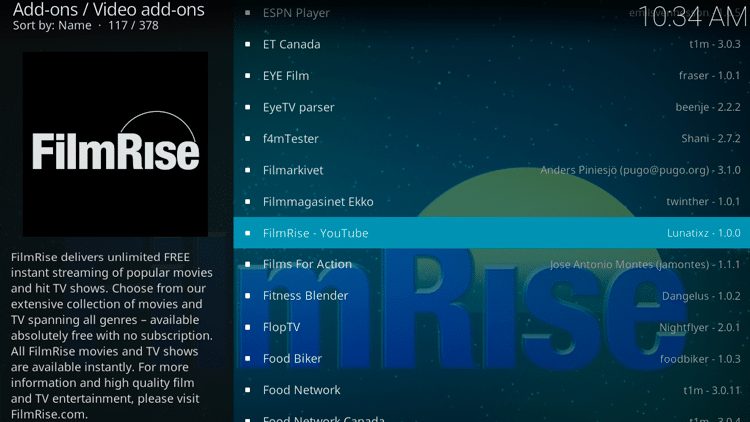Click bullet icon beside f4mTester
Viewport: 750px width, 422px height.
247,139
